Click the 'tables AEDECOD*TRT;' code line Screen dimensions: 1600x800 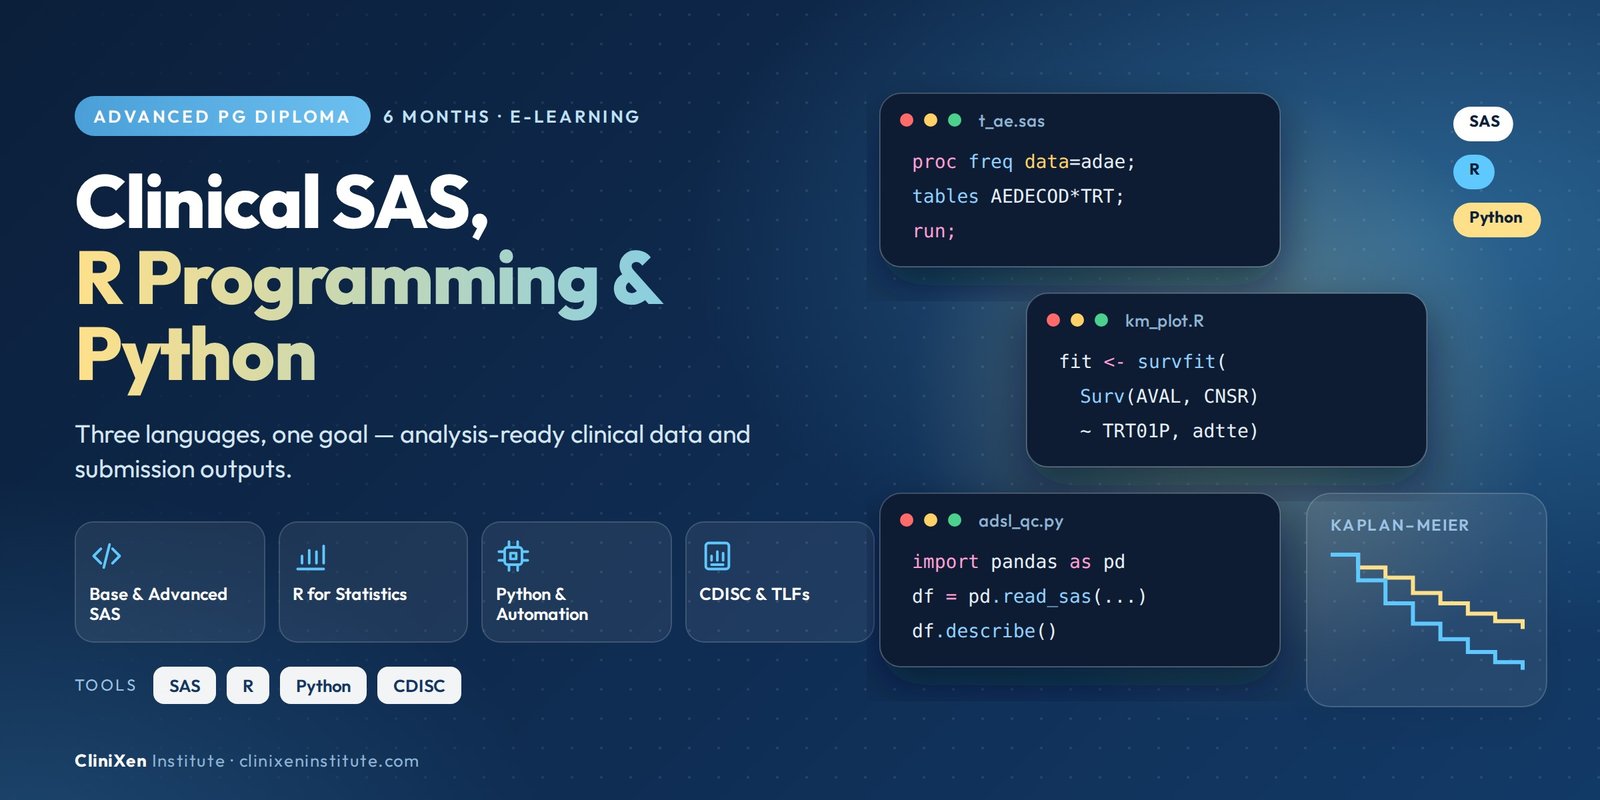click(x=1018, y=196)
